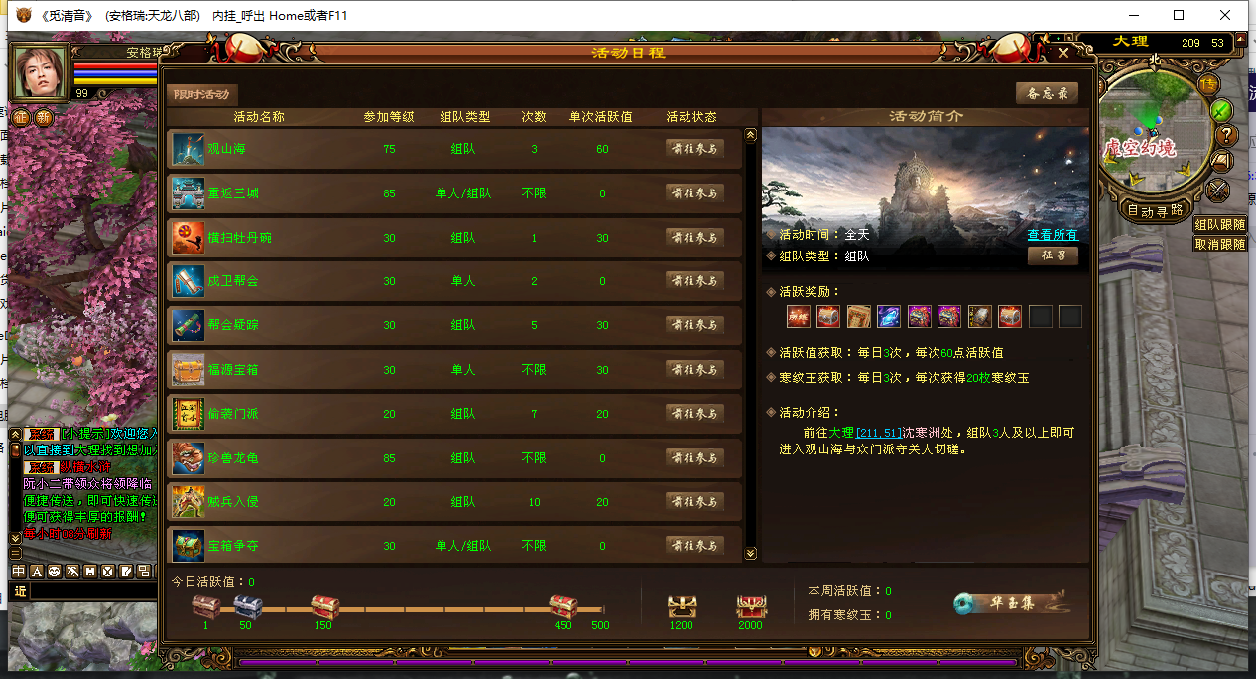Click the 2000 weekly reward chest
1256x679 pixels.
(x=750, y=606)
